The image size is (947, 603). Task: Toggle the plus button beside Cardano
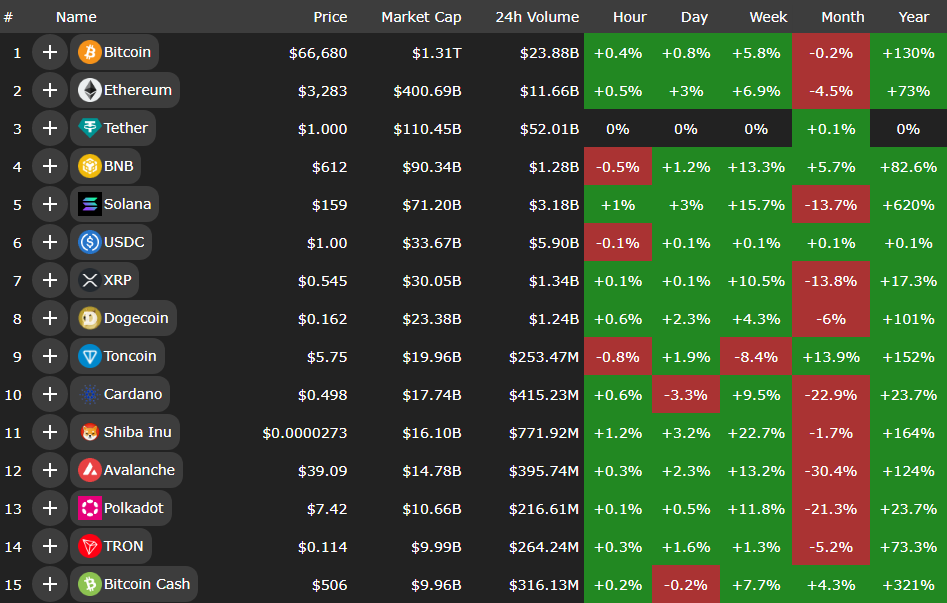(x=49, y=394)
